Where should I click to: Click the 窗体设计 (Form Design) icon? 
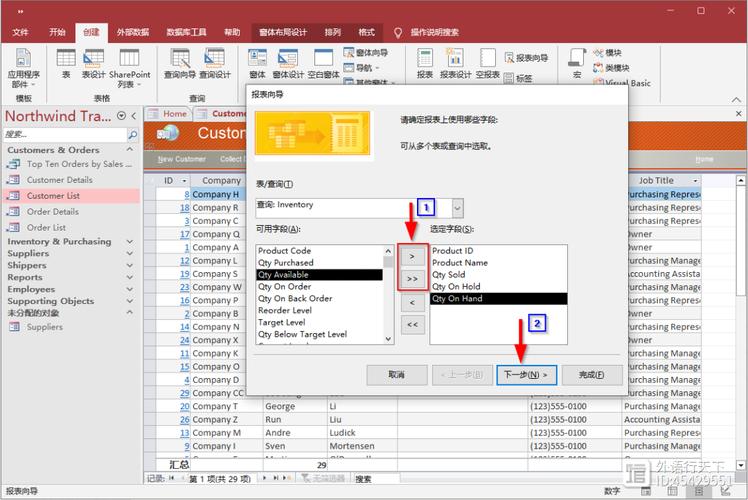pos(288,62)
